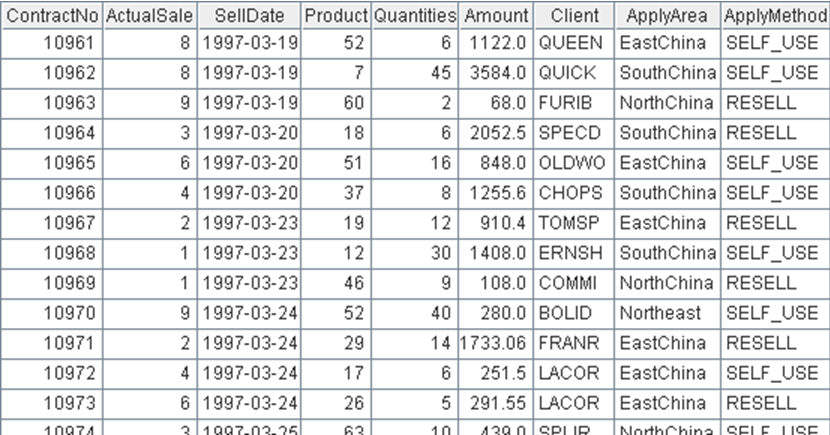This screenshot has height=435, width=830.
Task: Select the Product column header
Action: tap(336, 17)
